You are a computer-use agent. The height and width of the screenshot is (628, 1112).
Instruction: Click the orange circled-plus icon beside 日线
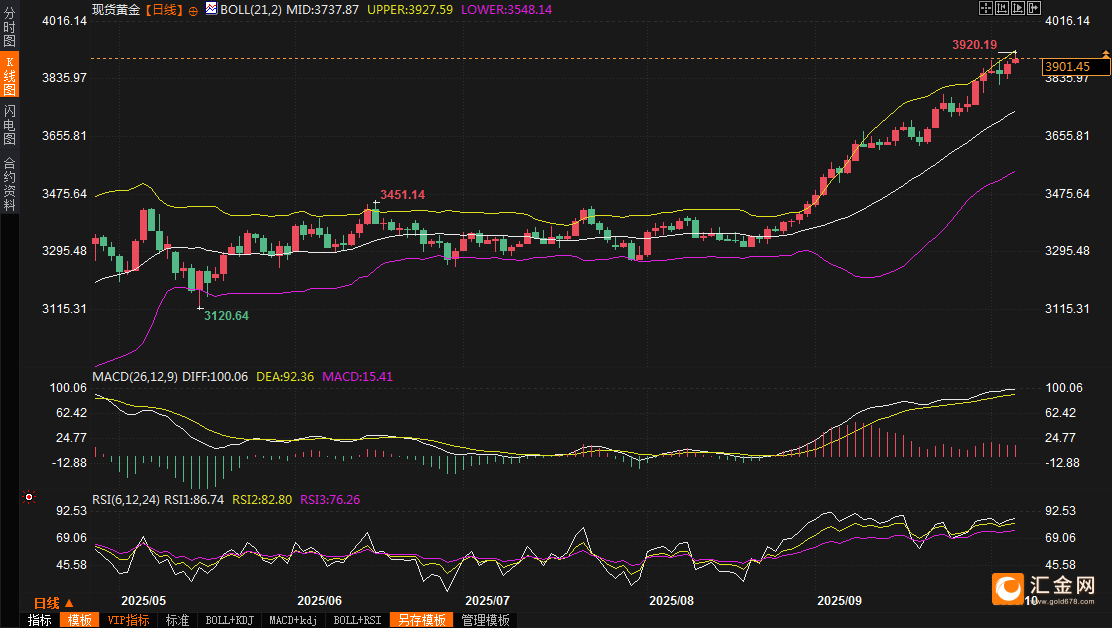click(192, 9)
